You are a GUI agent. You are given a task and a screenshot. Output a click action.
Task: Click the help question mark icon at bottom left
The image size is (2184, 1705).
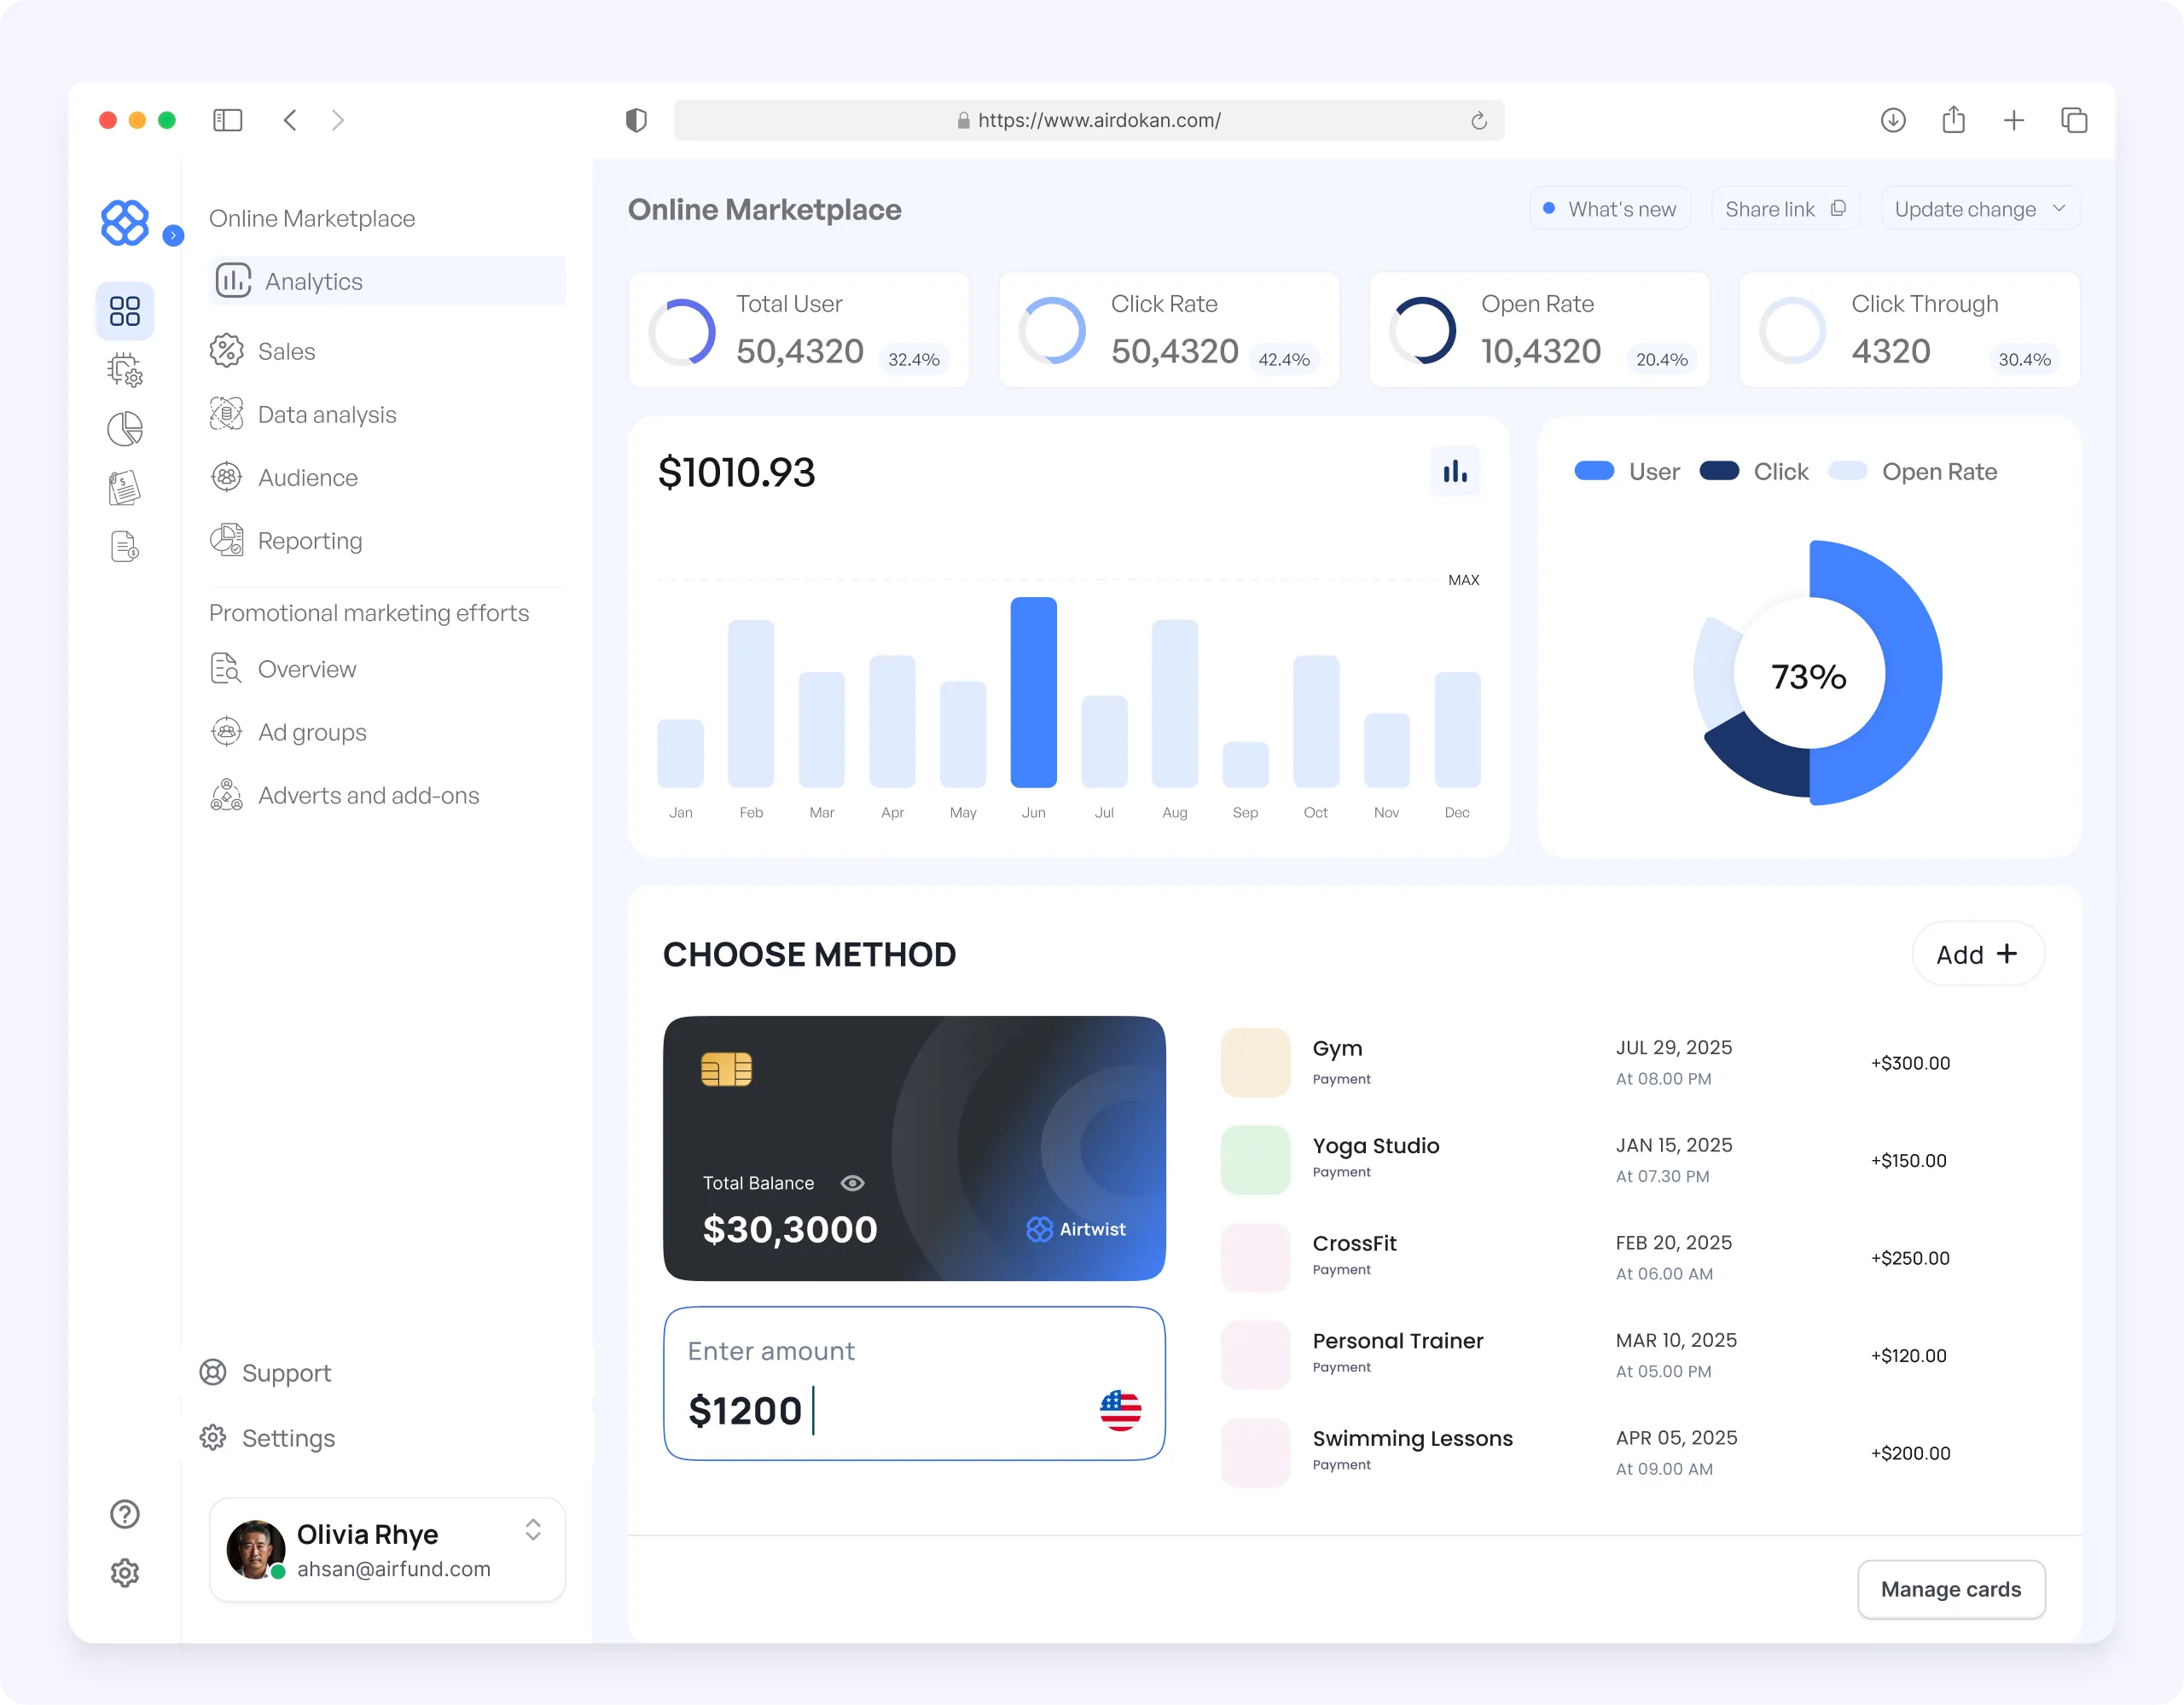pyautogui.click(x=124, y=1514)
